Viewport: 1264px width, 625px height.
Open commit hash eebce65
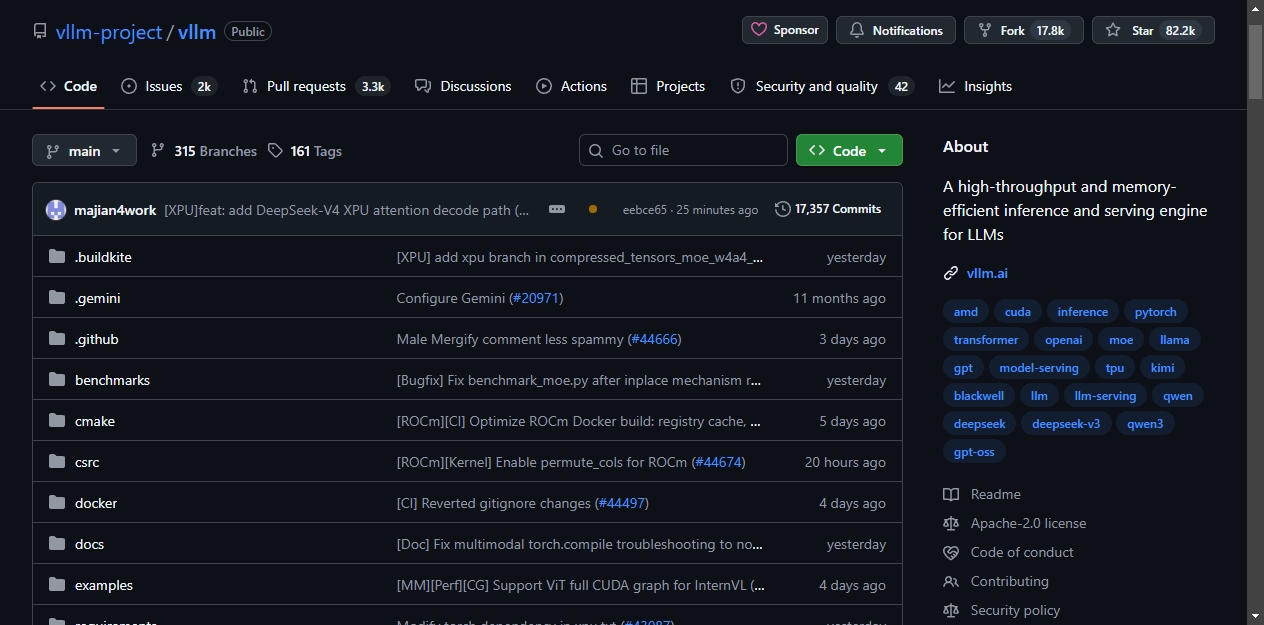[644, 210]
